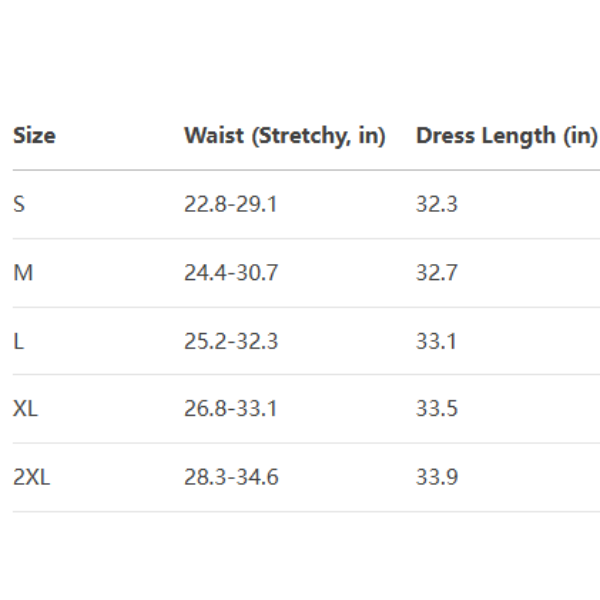The width and height of the screenshot is (600, 600).
Task: Select the S size cell
Action: click(x=19, y=205)
